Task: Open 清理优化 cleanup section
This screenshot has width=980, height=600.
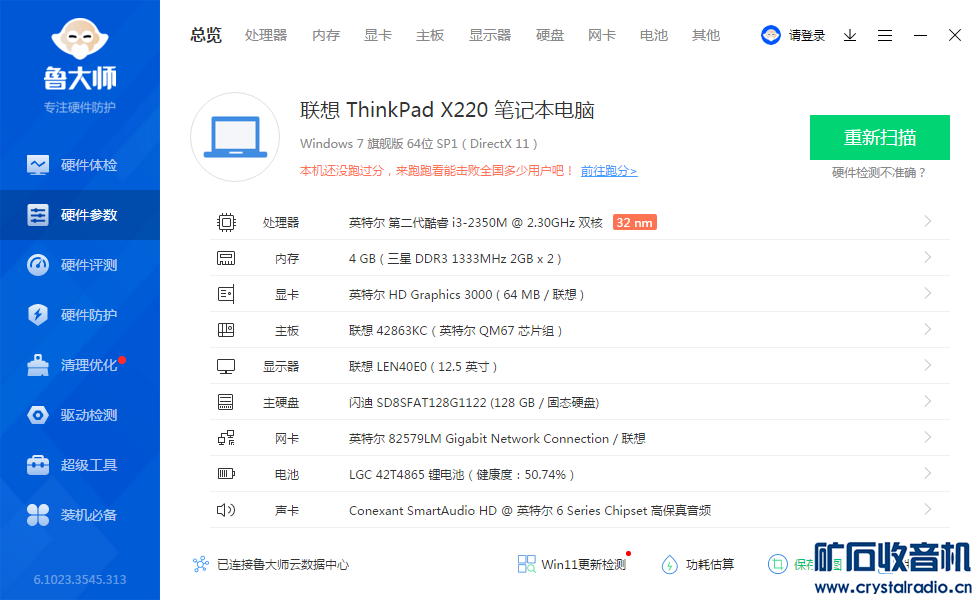Action: pos(88,365)
